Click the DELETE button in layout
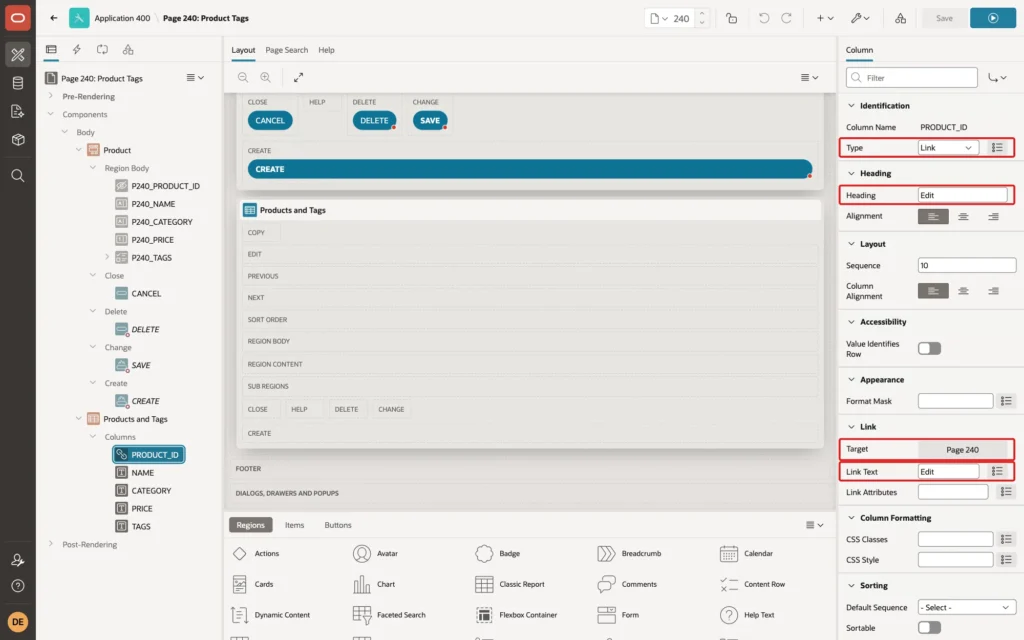Image resolution: width=1024 pixels, height=640 pixels. pyautogui.click(x=374, y=120)
